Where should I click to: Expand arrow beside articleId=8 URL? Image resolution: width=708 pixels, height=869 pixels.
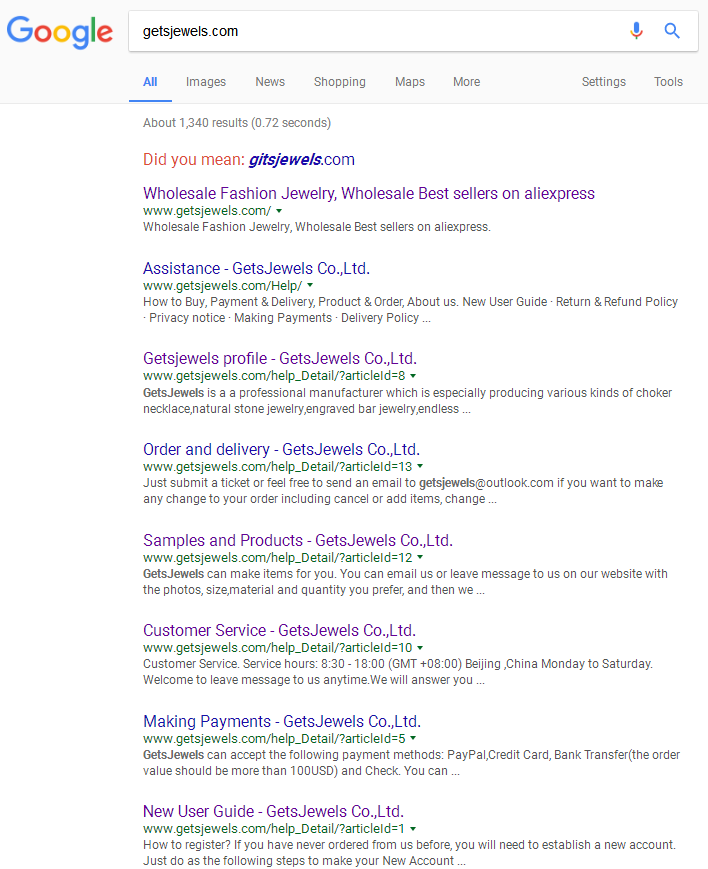(x=414, y=376)
